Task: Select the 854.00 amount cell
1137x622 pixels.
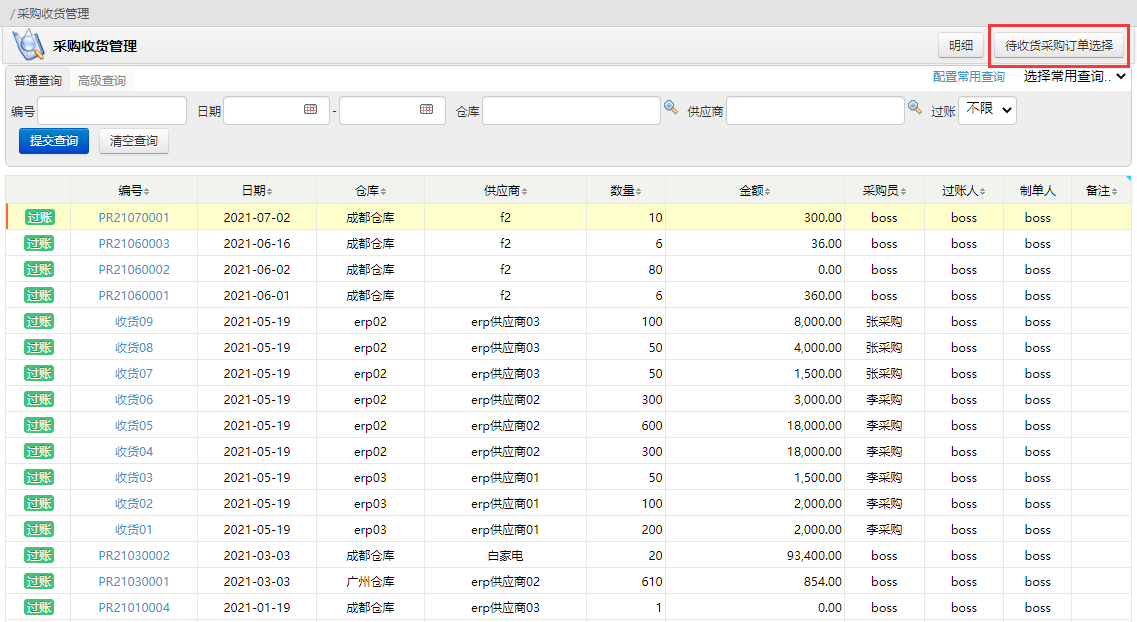Action: pos(755,582)
